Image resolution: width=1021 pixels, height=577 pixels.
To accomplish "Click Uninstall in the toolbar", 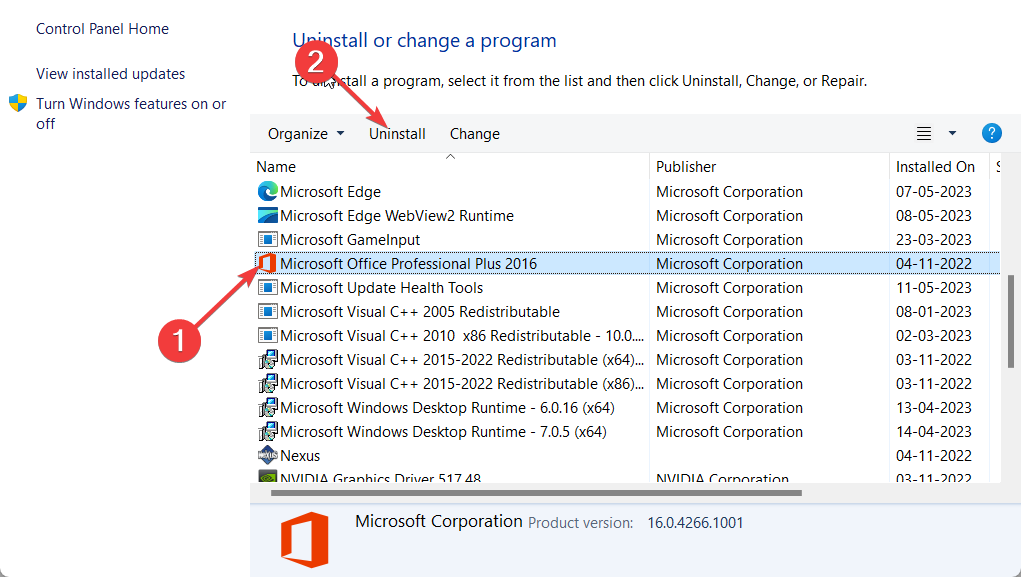I will [397, 134].
